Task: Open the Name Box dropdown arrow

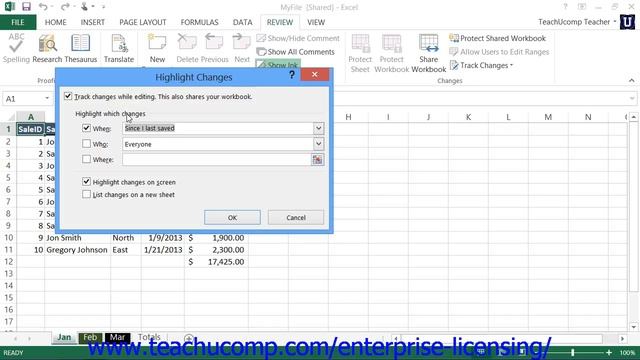Action: (x=47, y=98)
